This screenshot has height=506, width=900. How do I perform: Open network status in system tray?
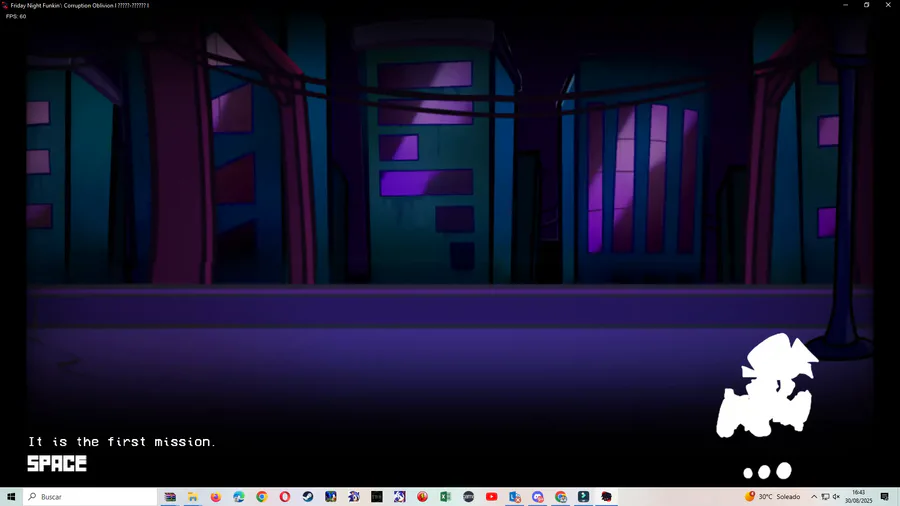(x=825, y=497)
